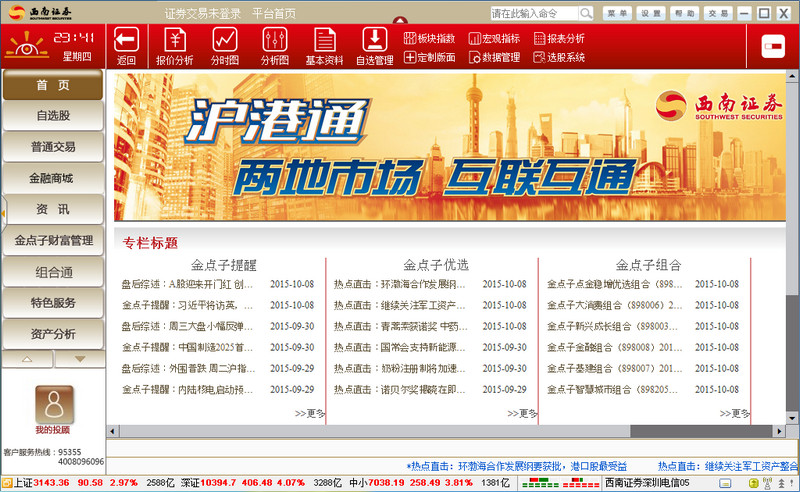Open 宏观指标 macro indicators
The width and height of the screenshot is (800, 492).
(x=494, y=38)
